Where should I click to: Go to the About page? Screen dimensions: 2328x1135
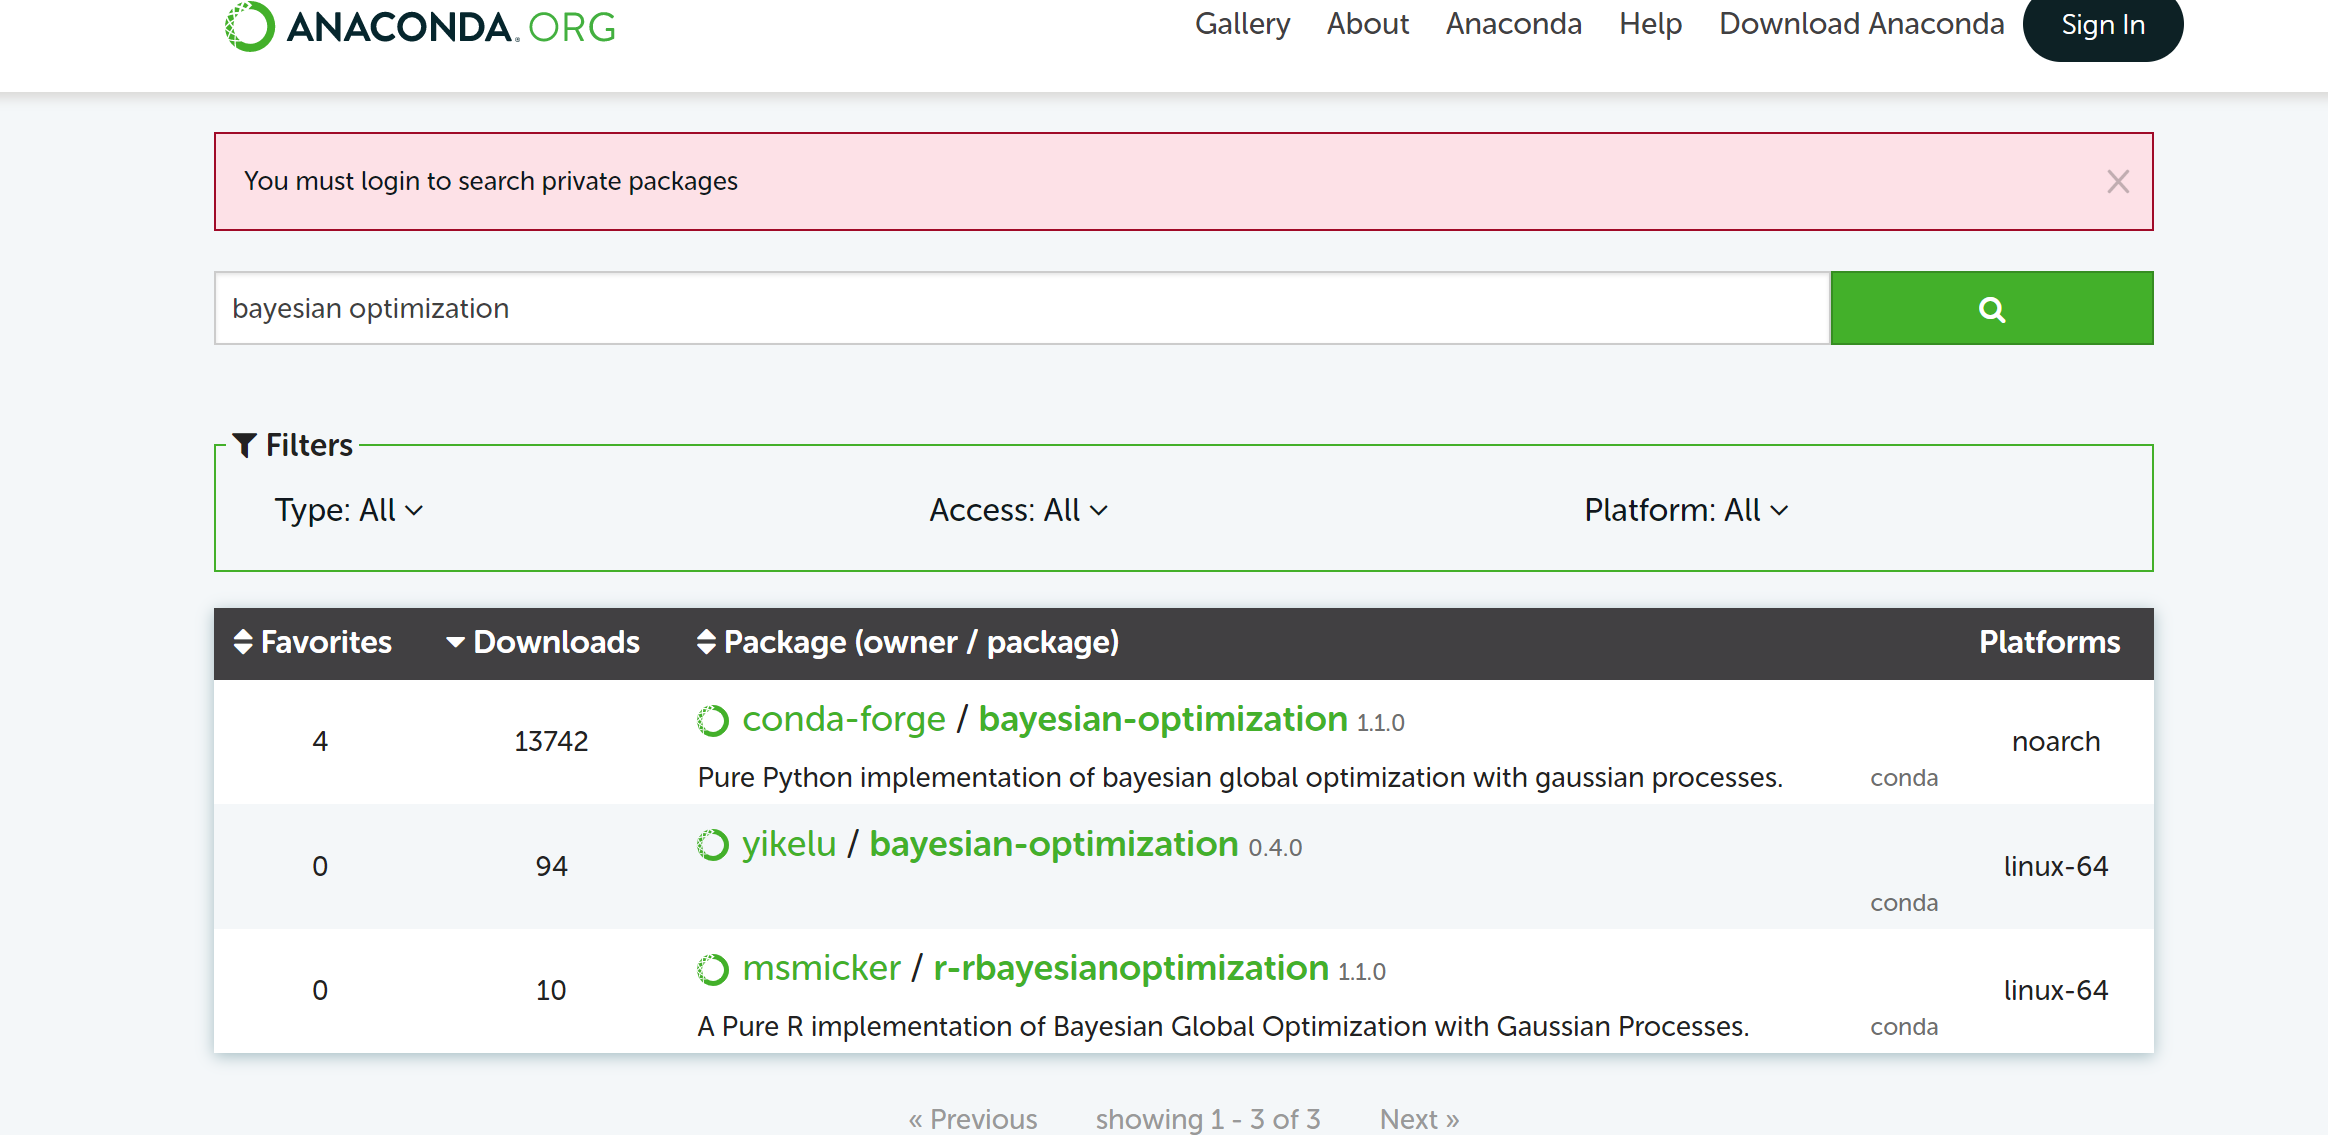tap(1367, 24)
